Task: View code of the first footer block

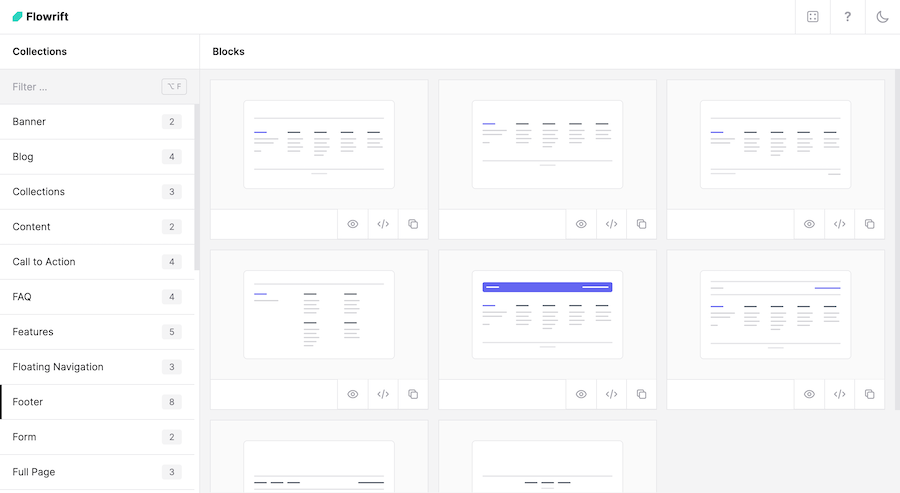Action: pos(383,224)
